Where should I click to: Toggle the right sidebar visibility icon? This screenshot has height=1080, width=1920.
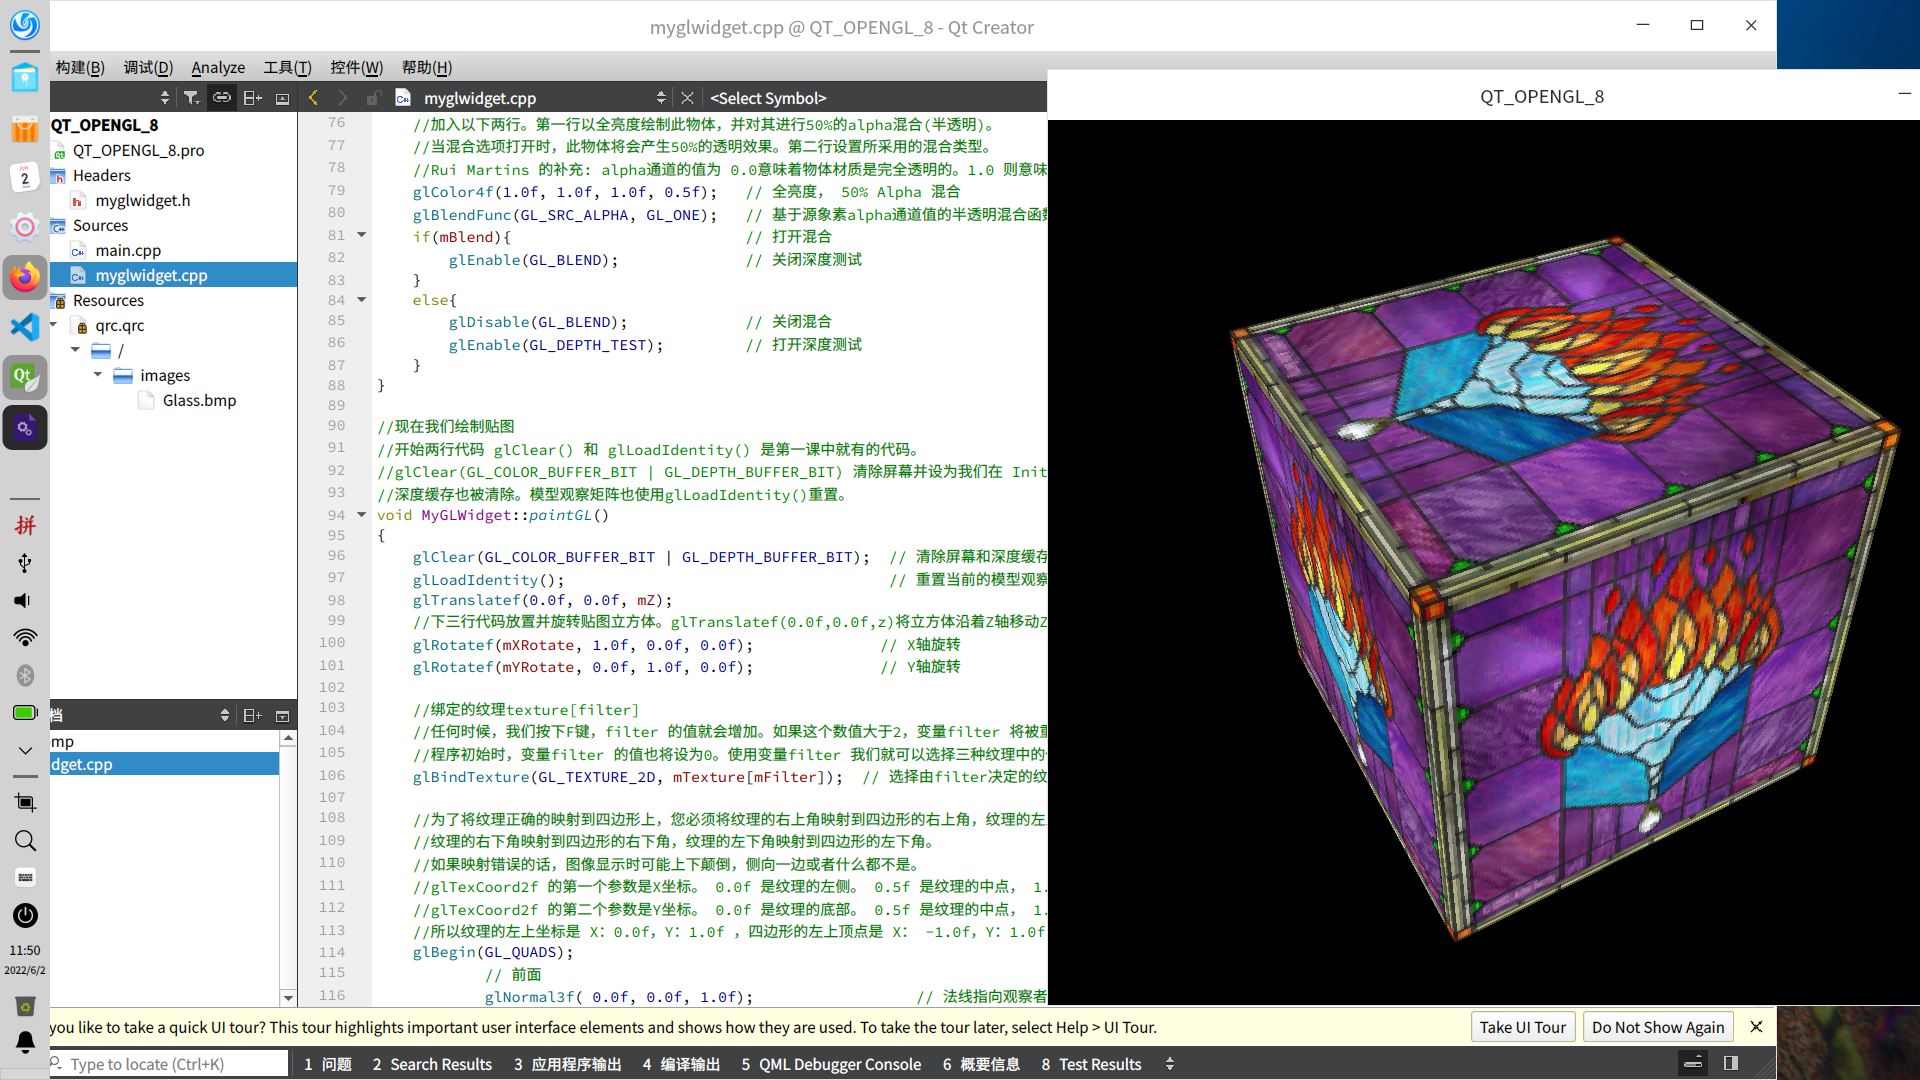[x=1731, y=1063]
